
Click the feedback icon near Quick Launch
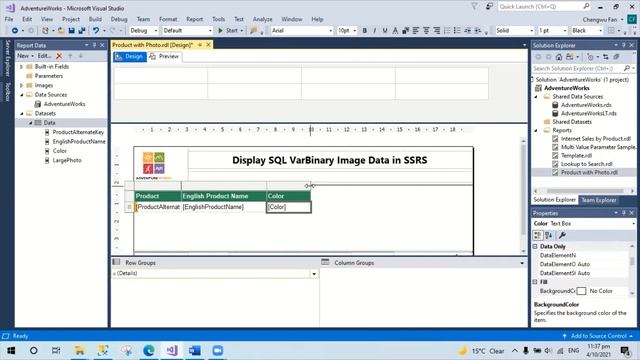tap(489, 7)
